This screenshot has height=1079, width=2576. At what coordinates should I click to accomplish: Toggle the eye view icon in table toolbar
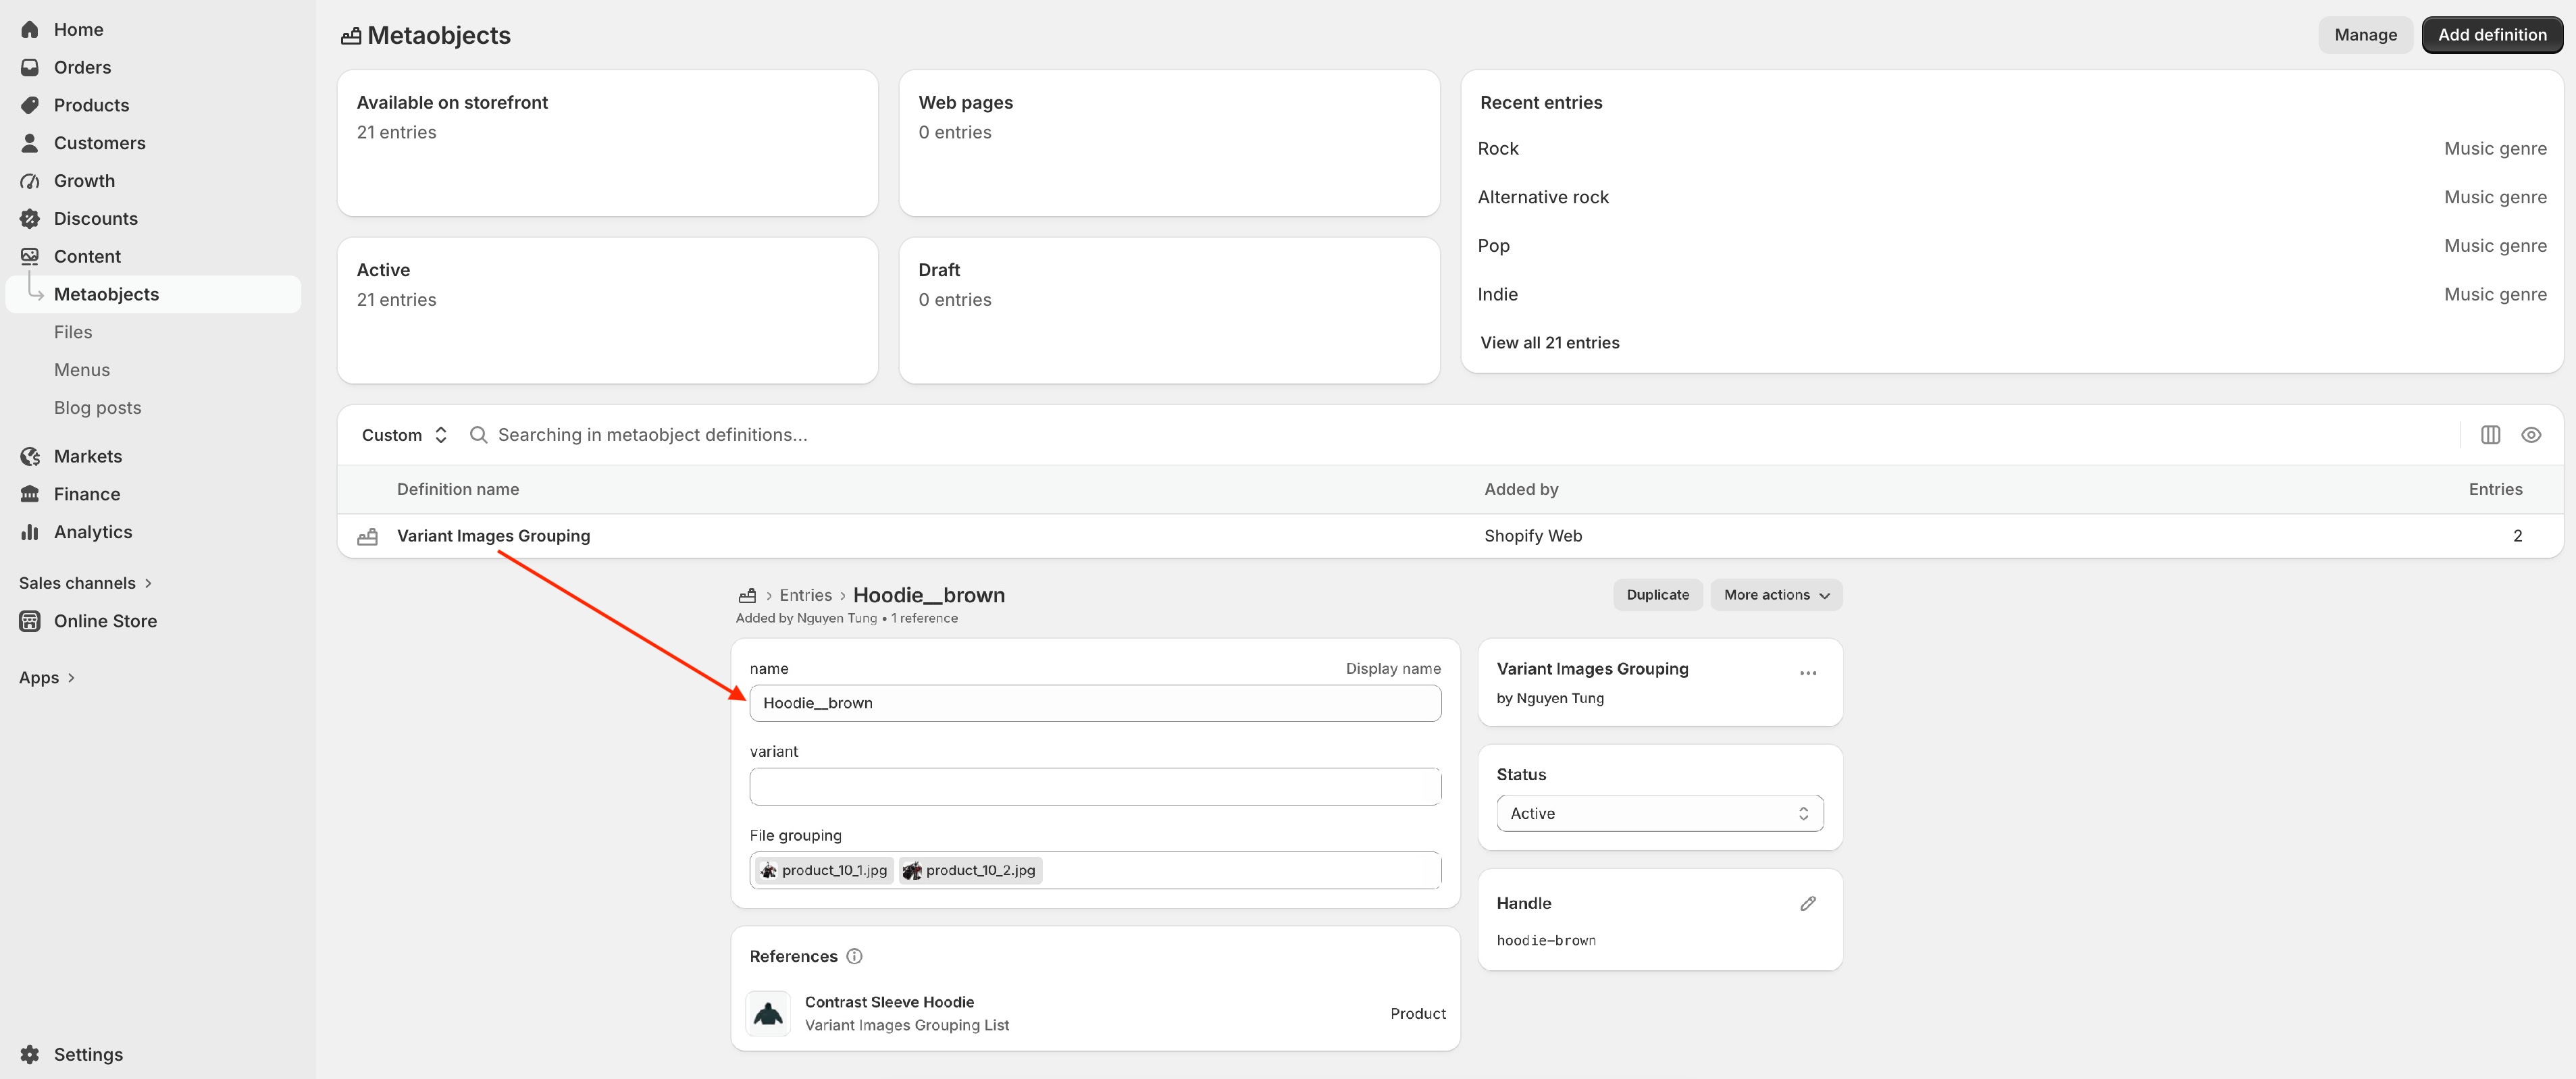click(2531, 435)
